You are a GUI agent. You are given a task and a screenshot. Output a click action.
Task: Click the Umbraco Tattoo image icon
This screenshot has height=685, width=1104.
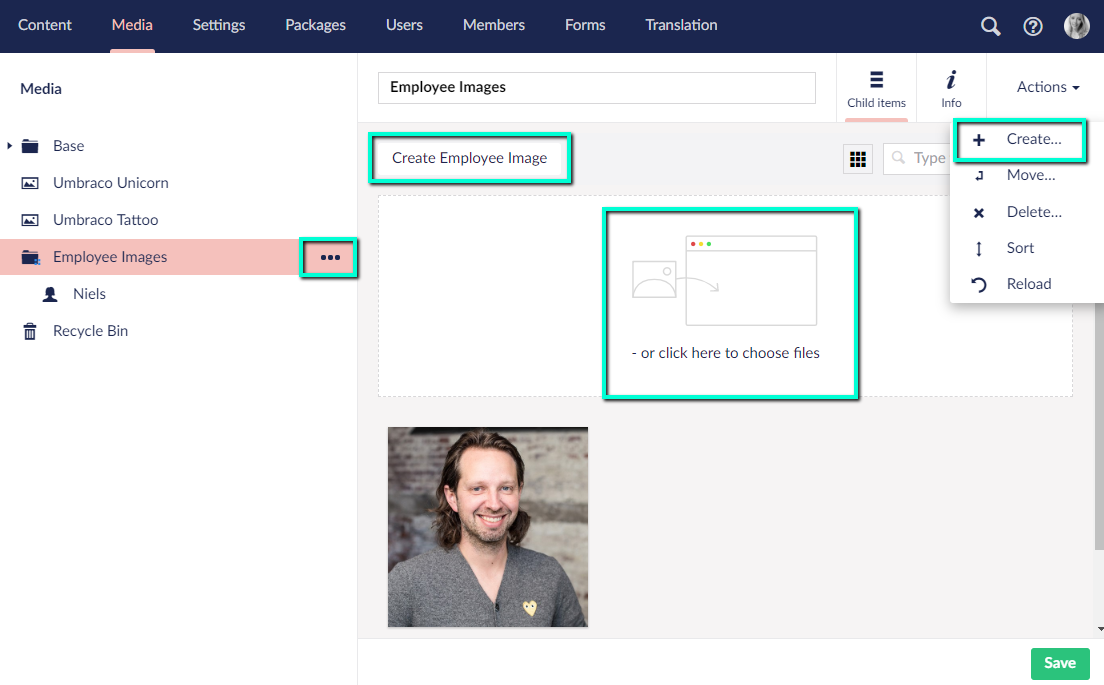30,220
